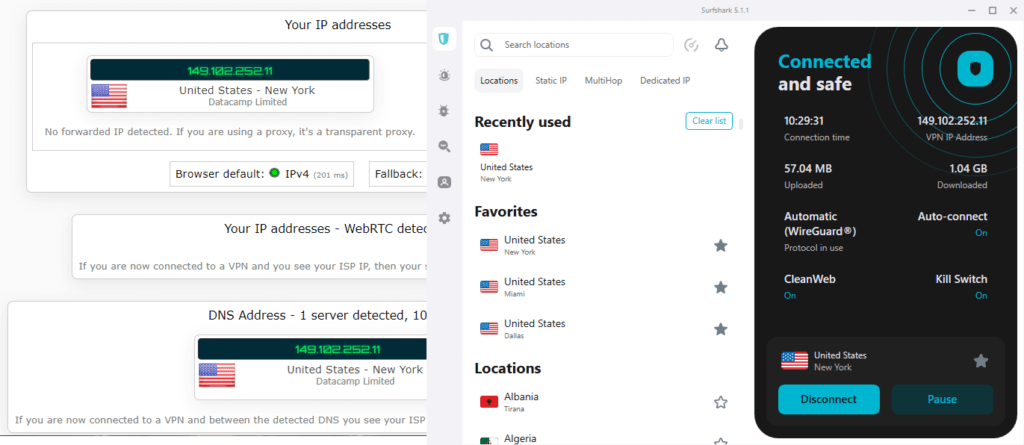
Task: Click Browser default IPv4 box
Action: [261, 174]
